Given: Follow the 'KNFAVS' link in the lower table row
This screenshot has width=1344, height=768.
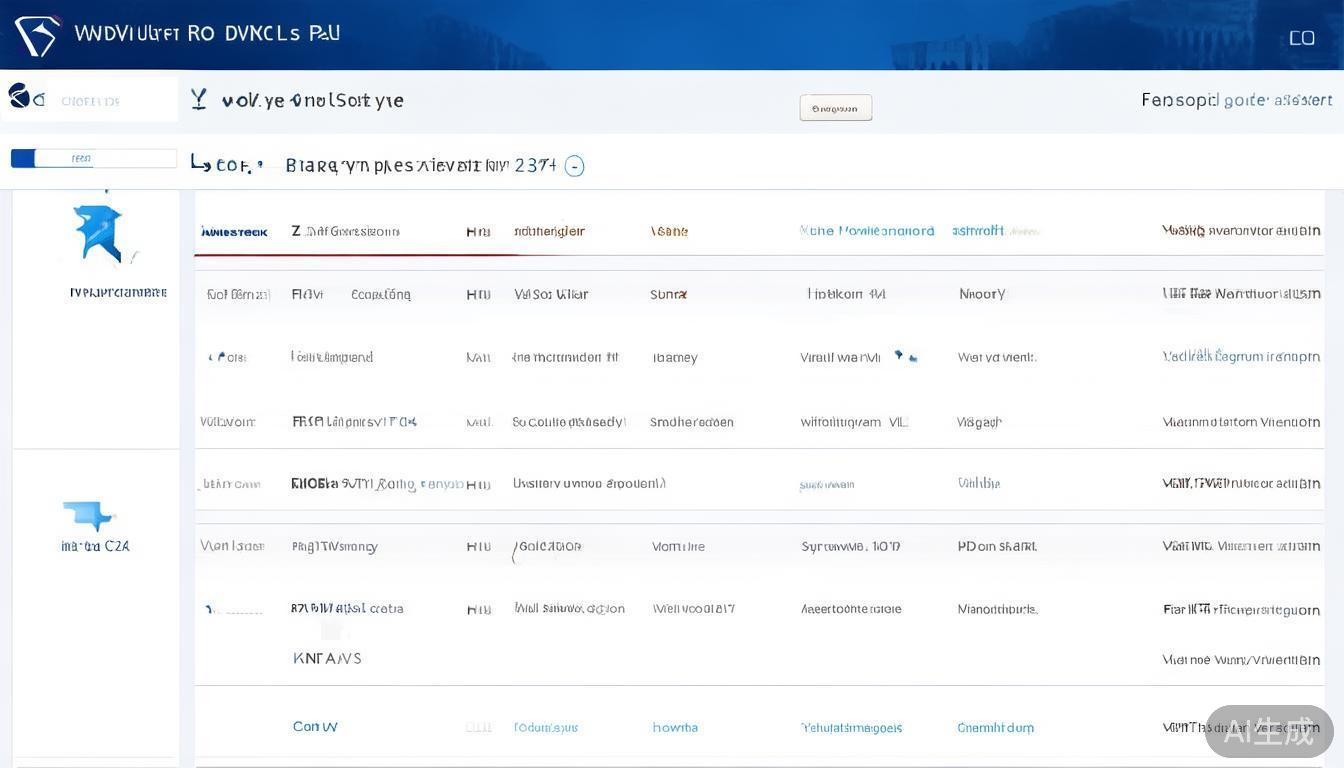Looking at the screenshot, I should click(327, 656).
